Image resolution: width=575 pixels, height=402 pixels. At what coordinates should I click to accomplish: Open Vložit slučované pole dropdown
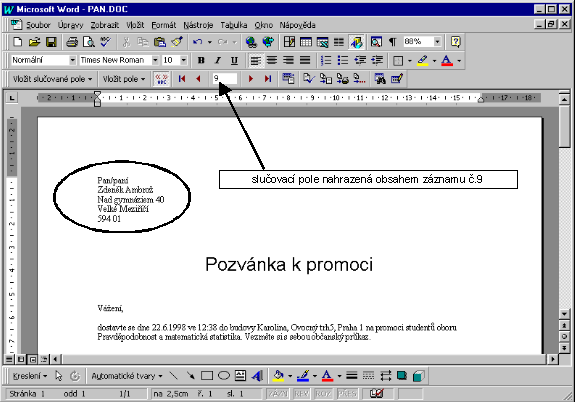point(52,79)
